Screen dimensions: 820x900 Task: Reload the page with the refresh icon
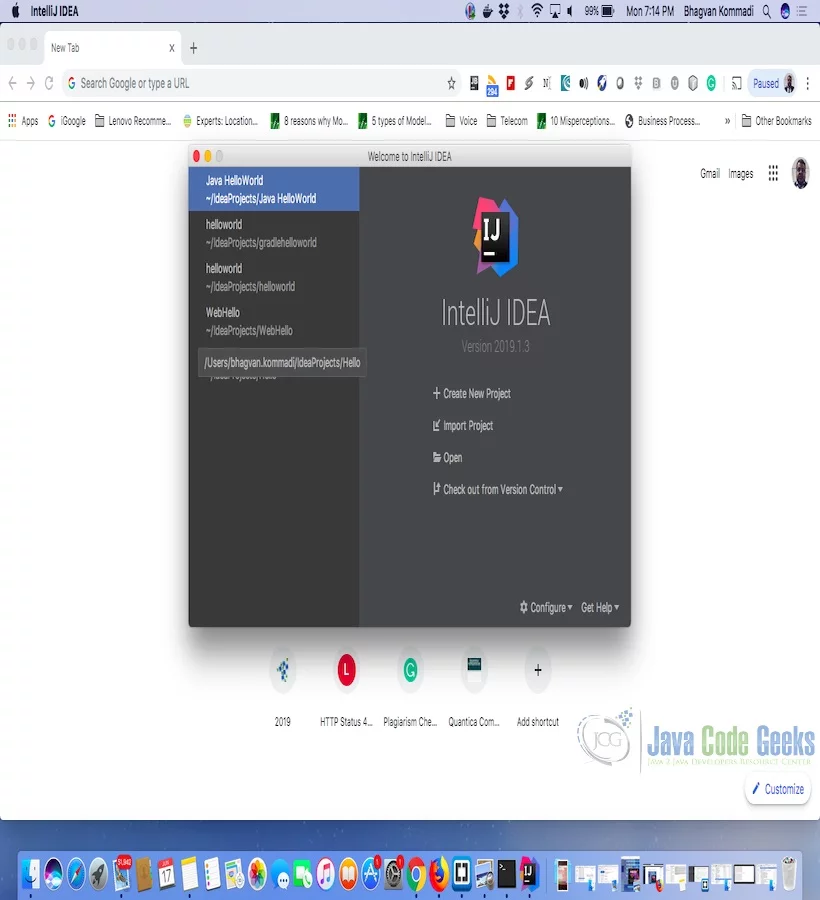coord(49,84)
